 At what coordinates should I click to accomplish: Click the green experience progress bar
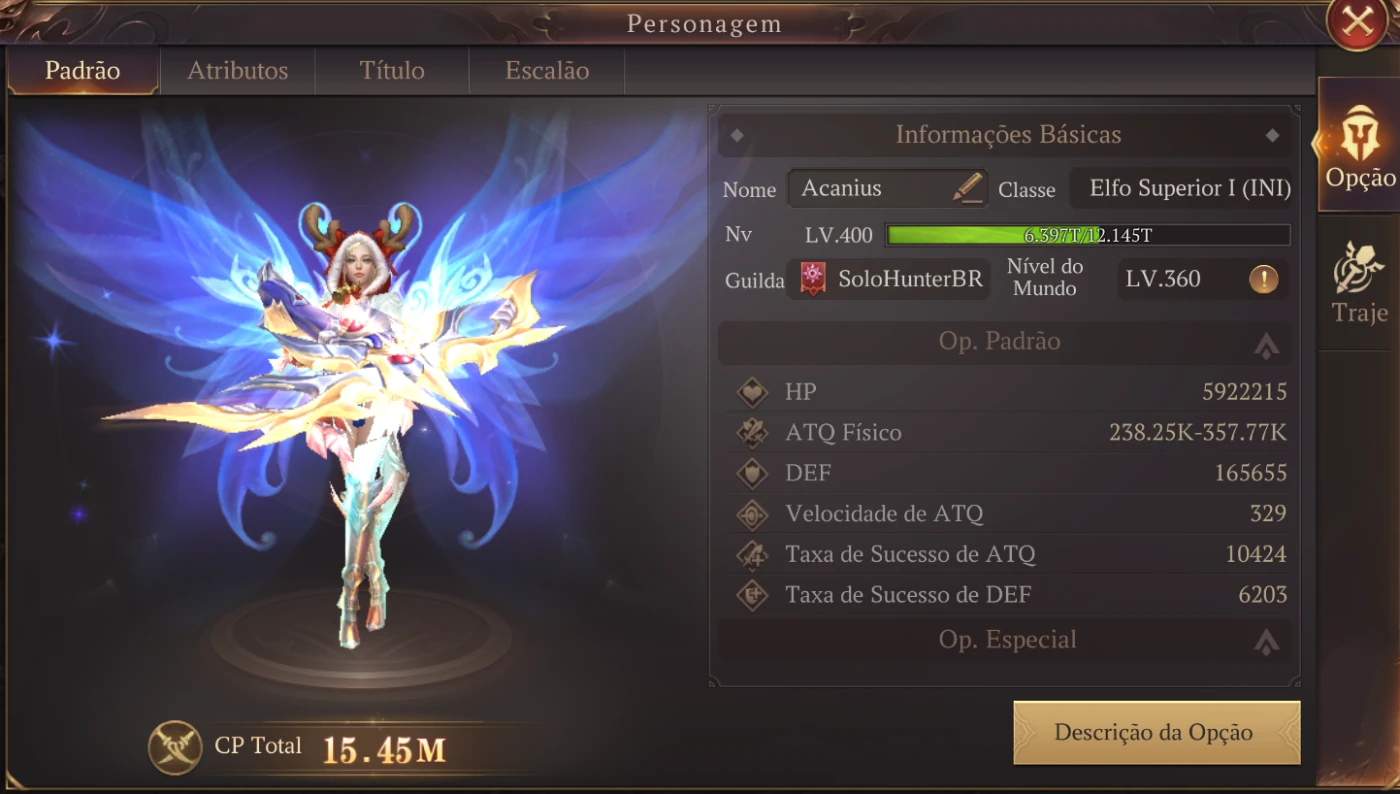tap(1088, 236)
